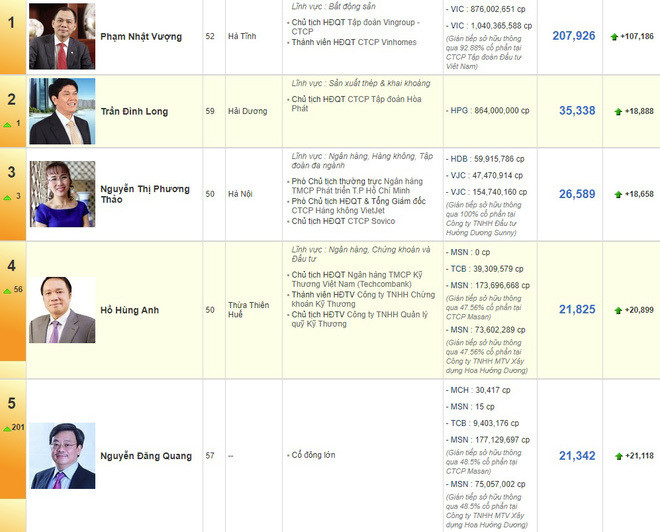Select Hồ Hùng Anh's portrait thumbnail
Image resolution: width=660 pixels, height=532 pixels.
tap(62, 310)
